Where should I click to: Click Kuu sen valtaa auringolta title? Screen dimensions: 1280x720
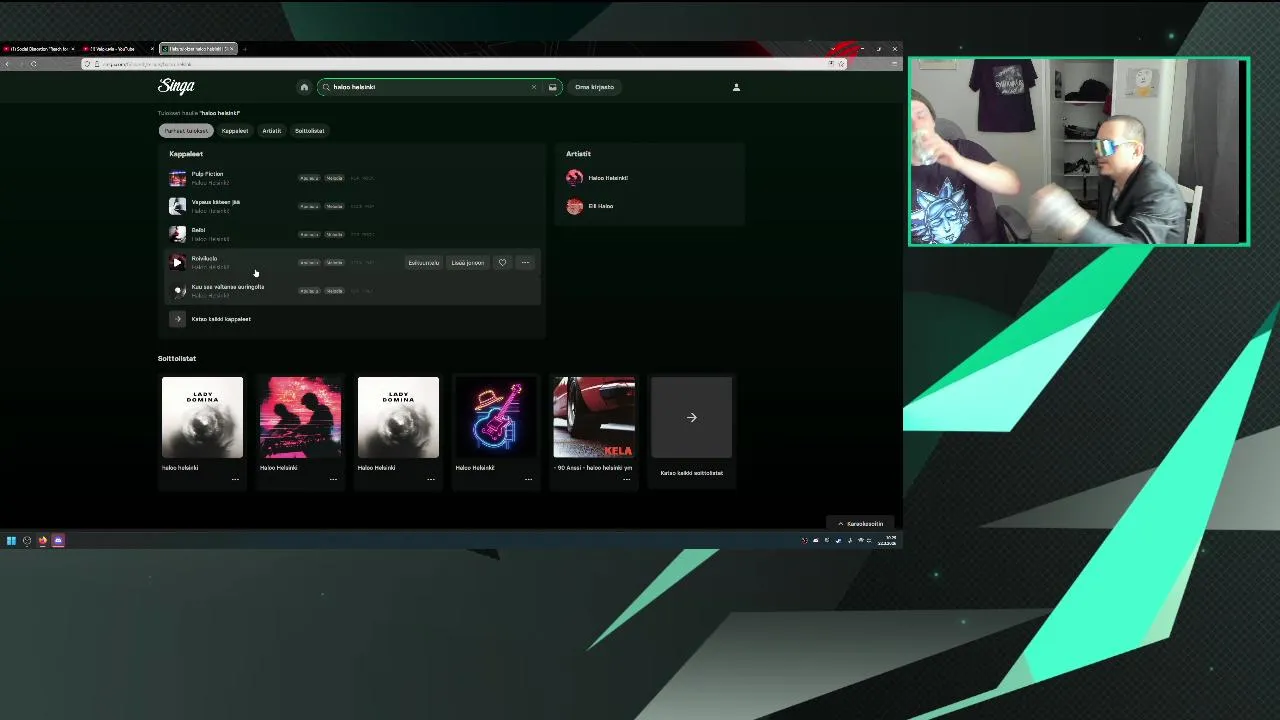click(228, 287)
